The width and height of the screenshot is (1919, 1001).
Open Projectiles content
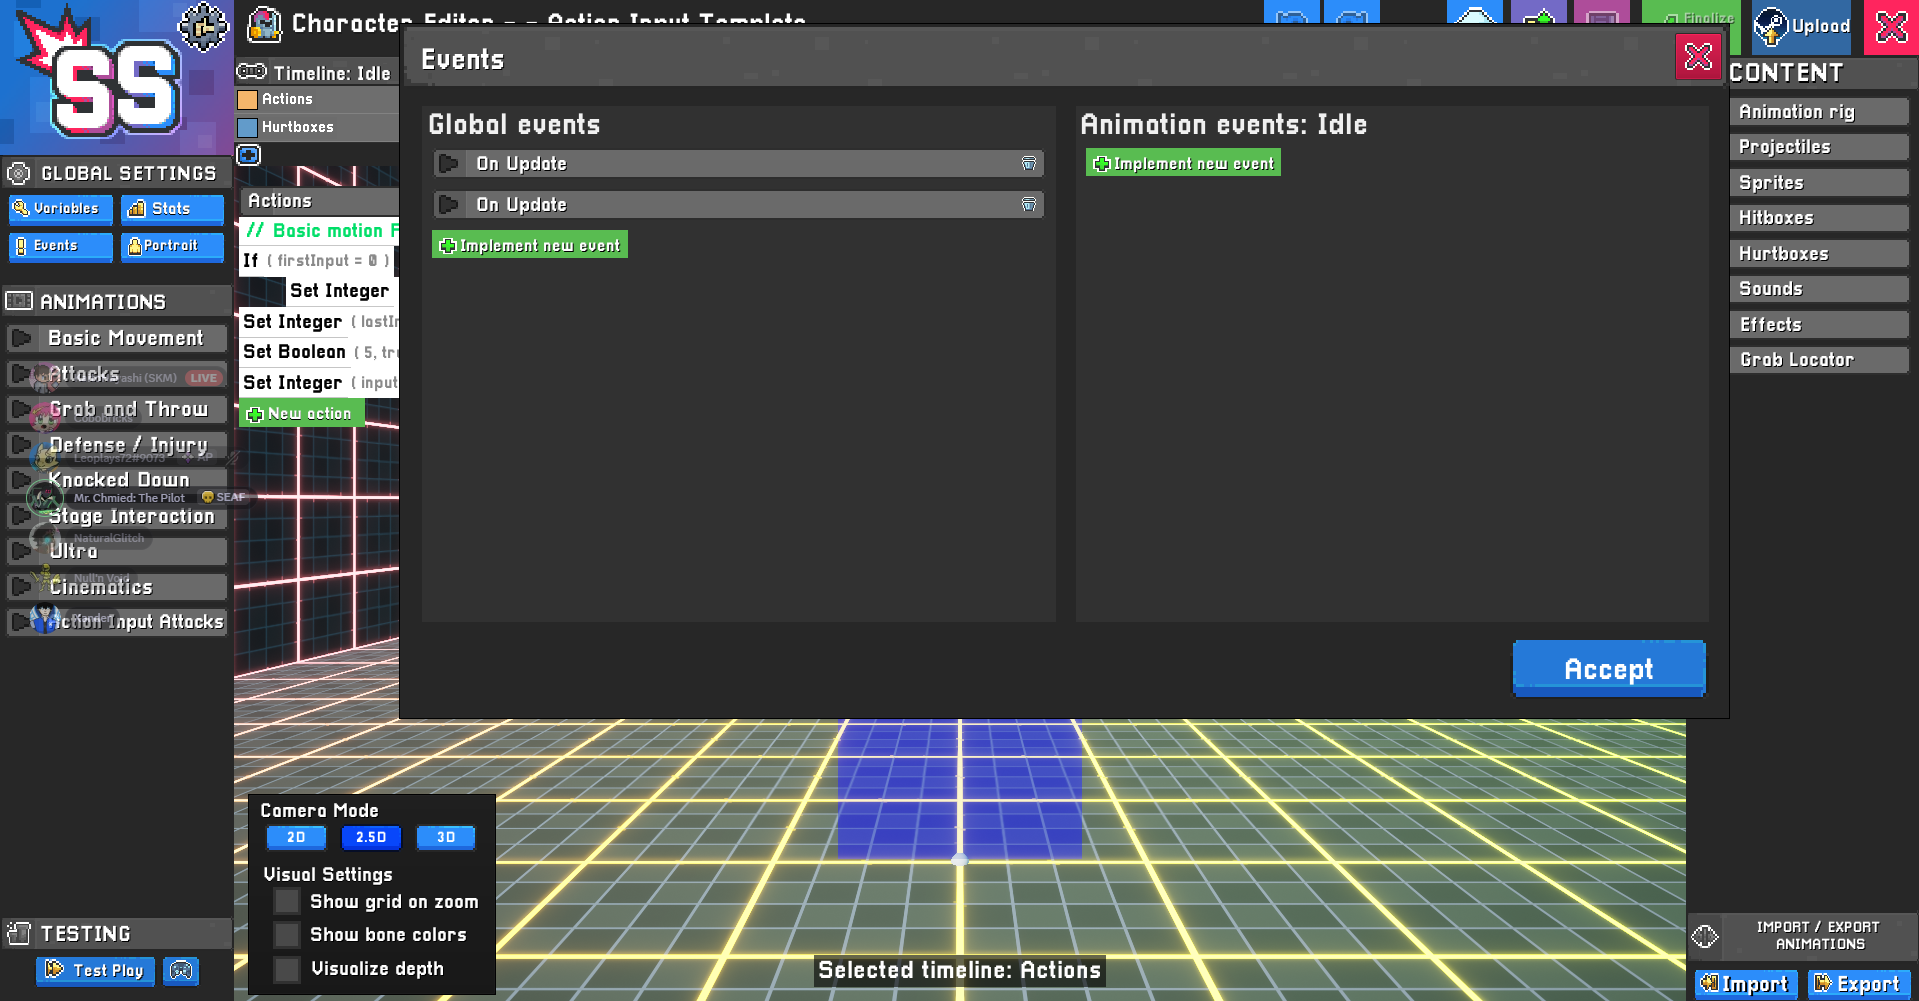click(1819, 147)
